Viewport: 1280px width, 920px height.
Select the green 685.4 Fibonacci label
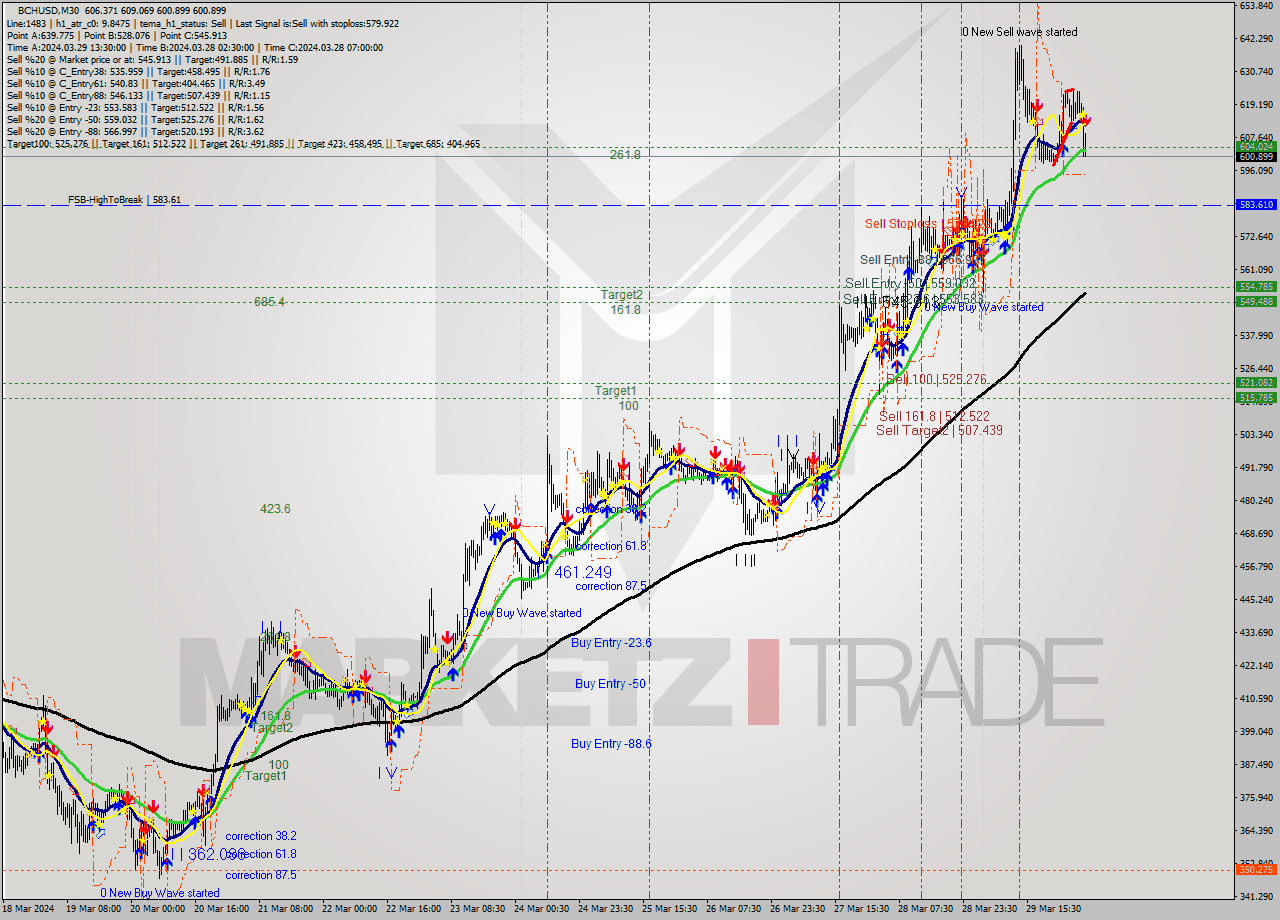click(269, 301)
